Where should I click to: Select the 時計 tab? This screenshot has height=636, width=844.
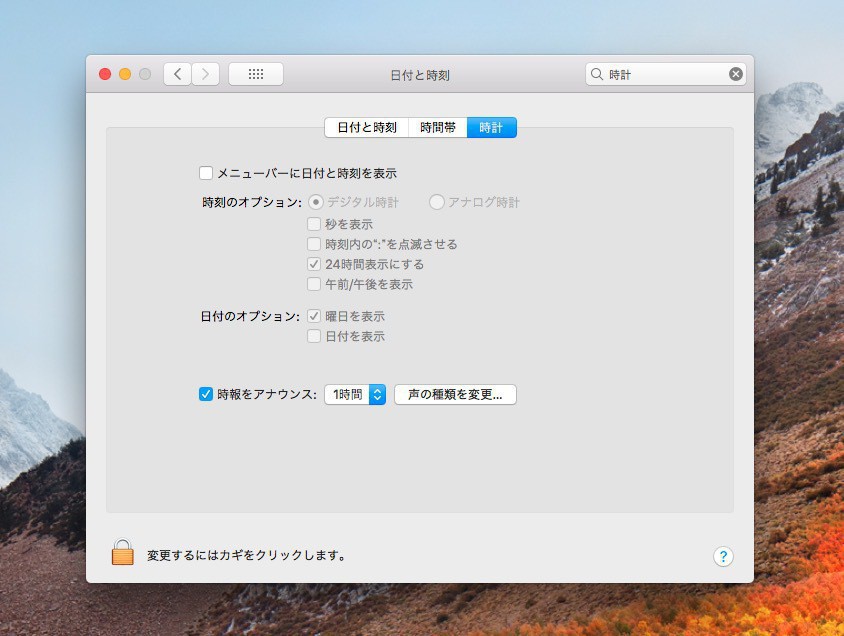491,128
